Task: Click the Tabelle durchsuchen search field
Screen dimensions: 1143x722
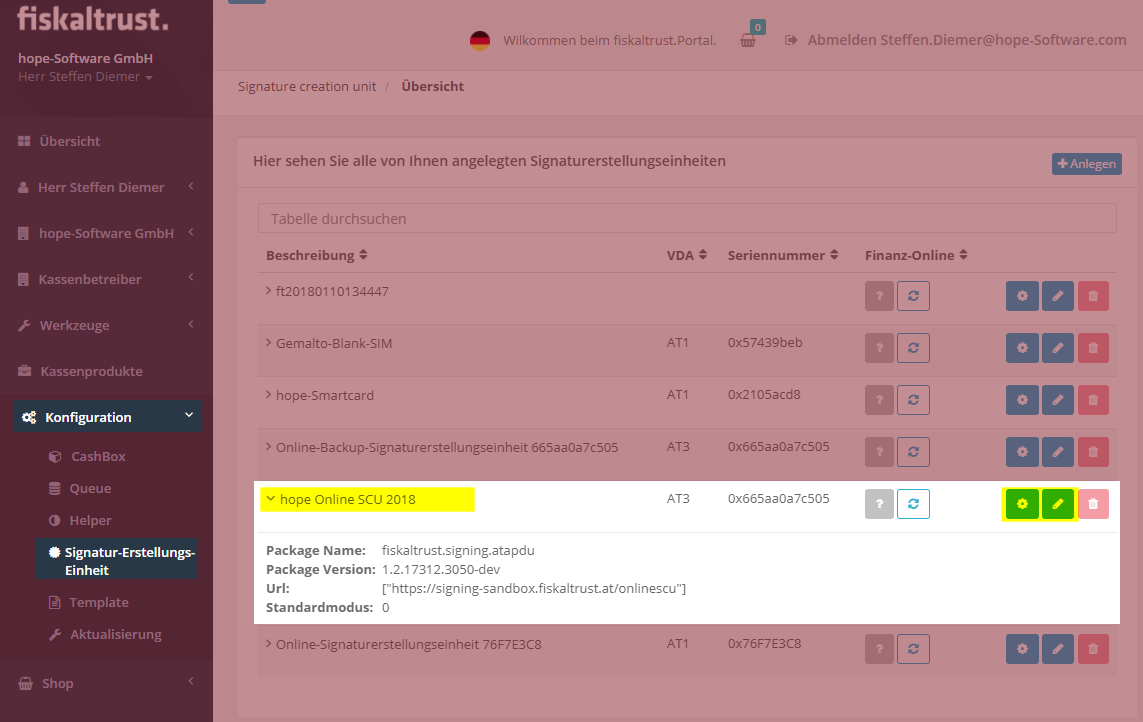Action: point(687,219)
